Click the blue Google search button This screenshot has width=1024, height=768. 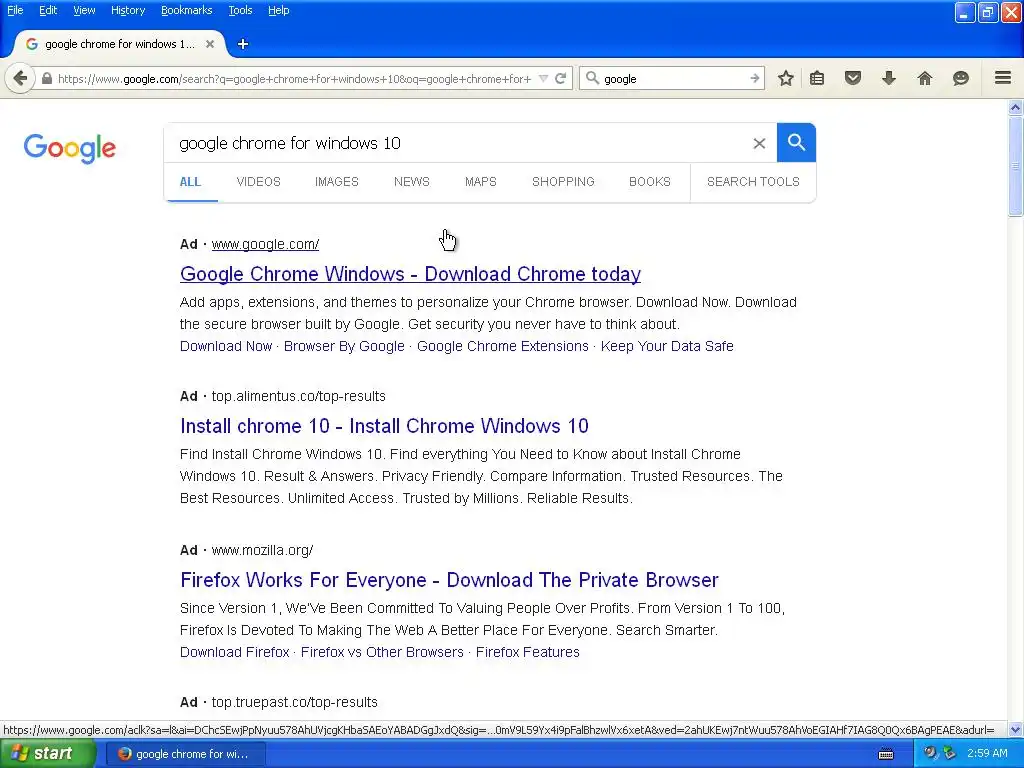click(796, 142)
